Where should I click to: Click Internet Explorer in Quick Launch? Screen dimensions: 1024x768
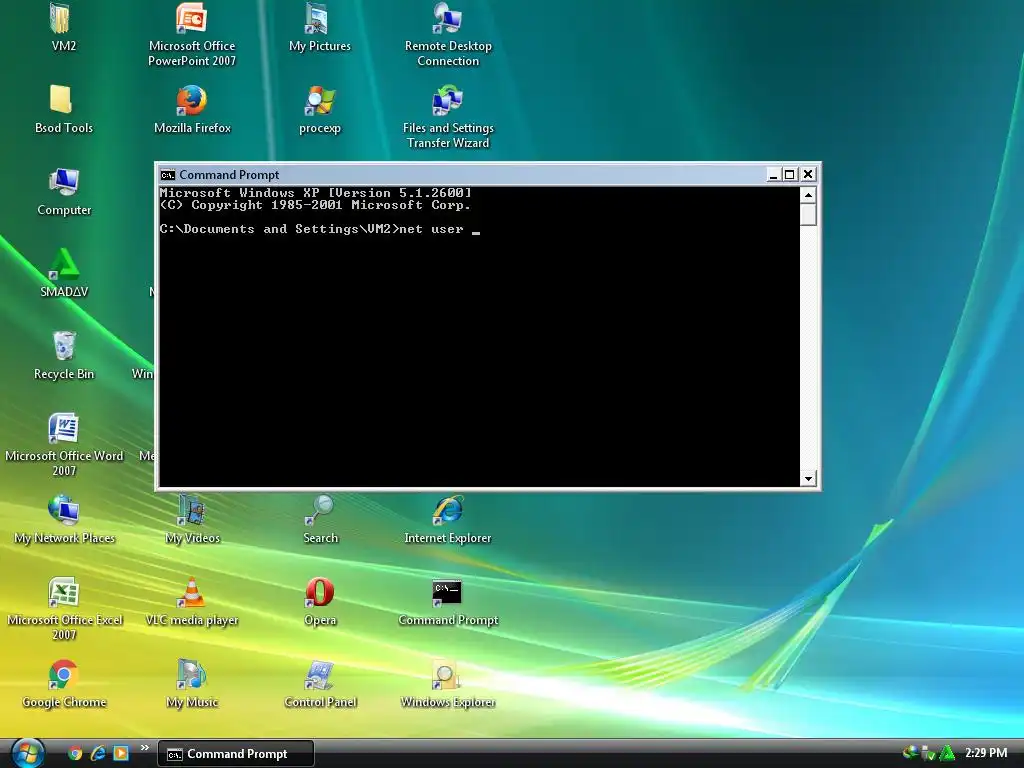tap(98, 753)
